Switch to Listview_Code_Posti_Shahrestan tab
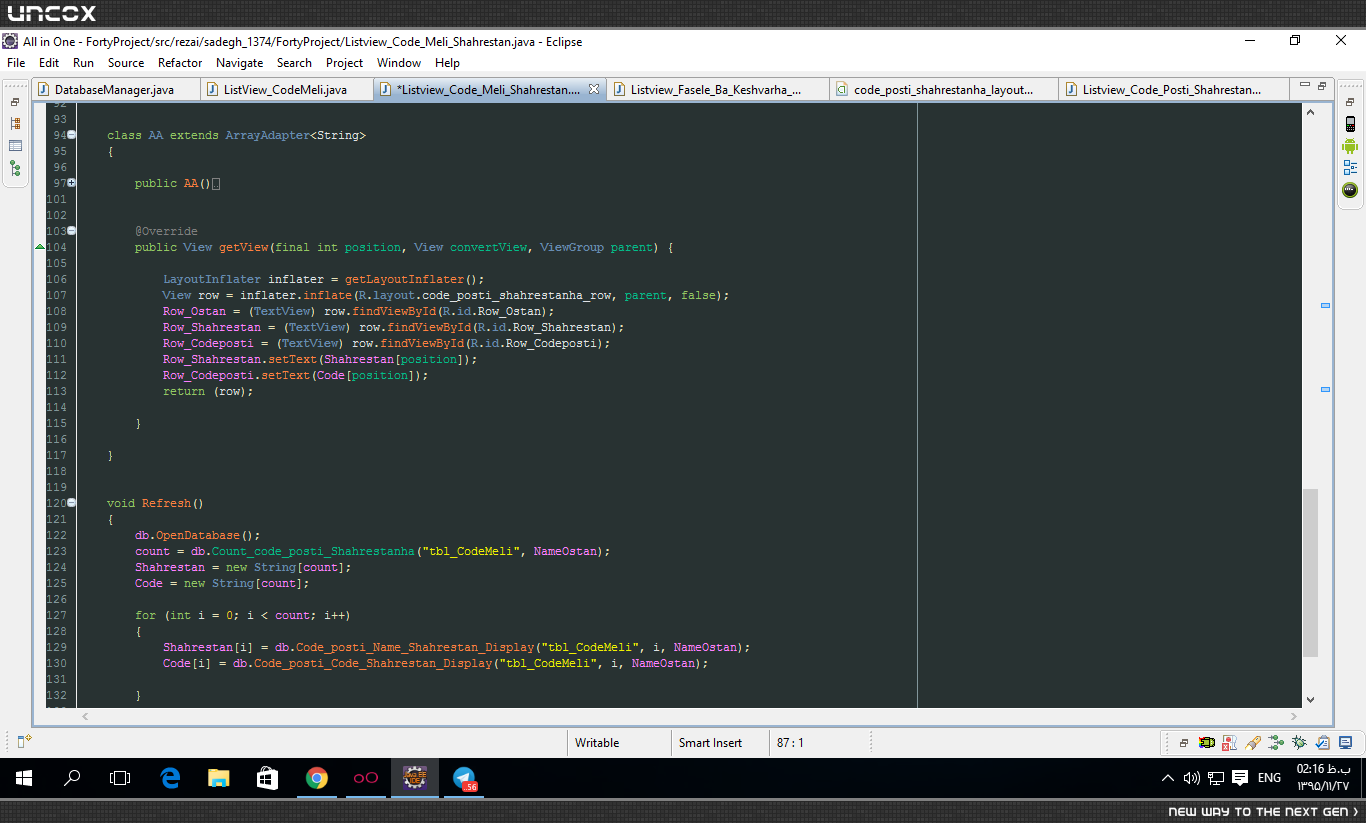1366x823 pixels. coord(1172,89)
